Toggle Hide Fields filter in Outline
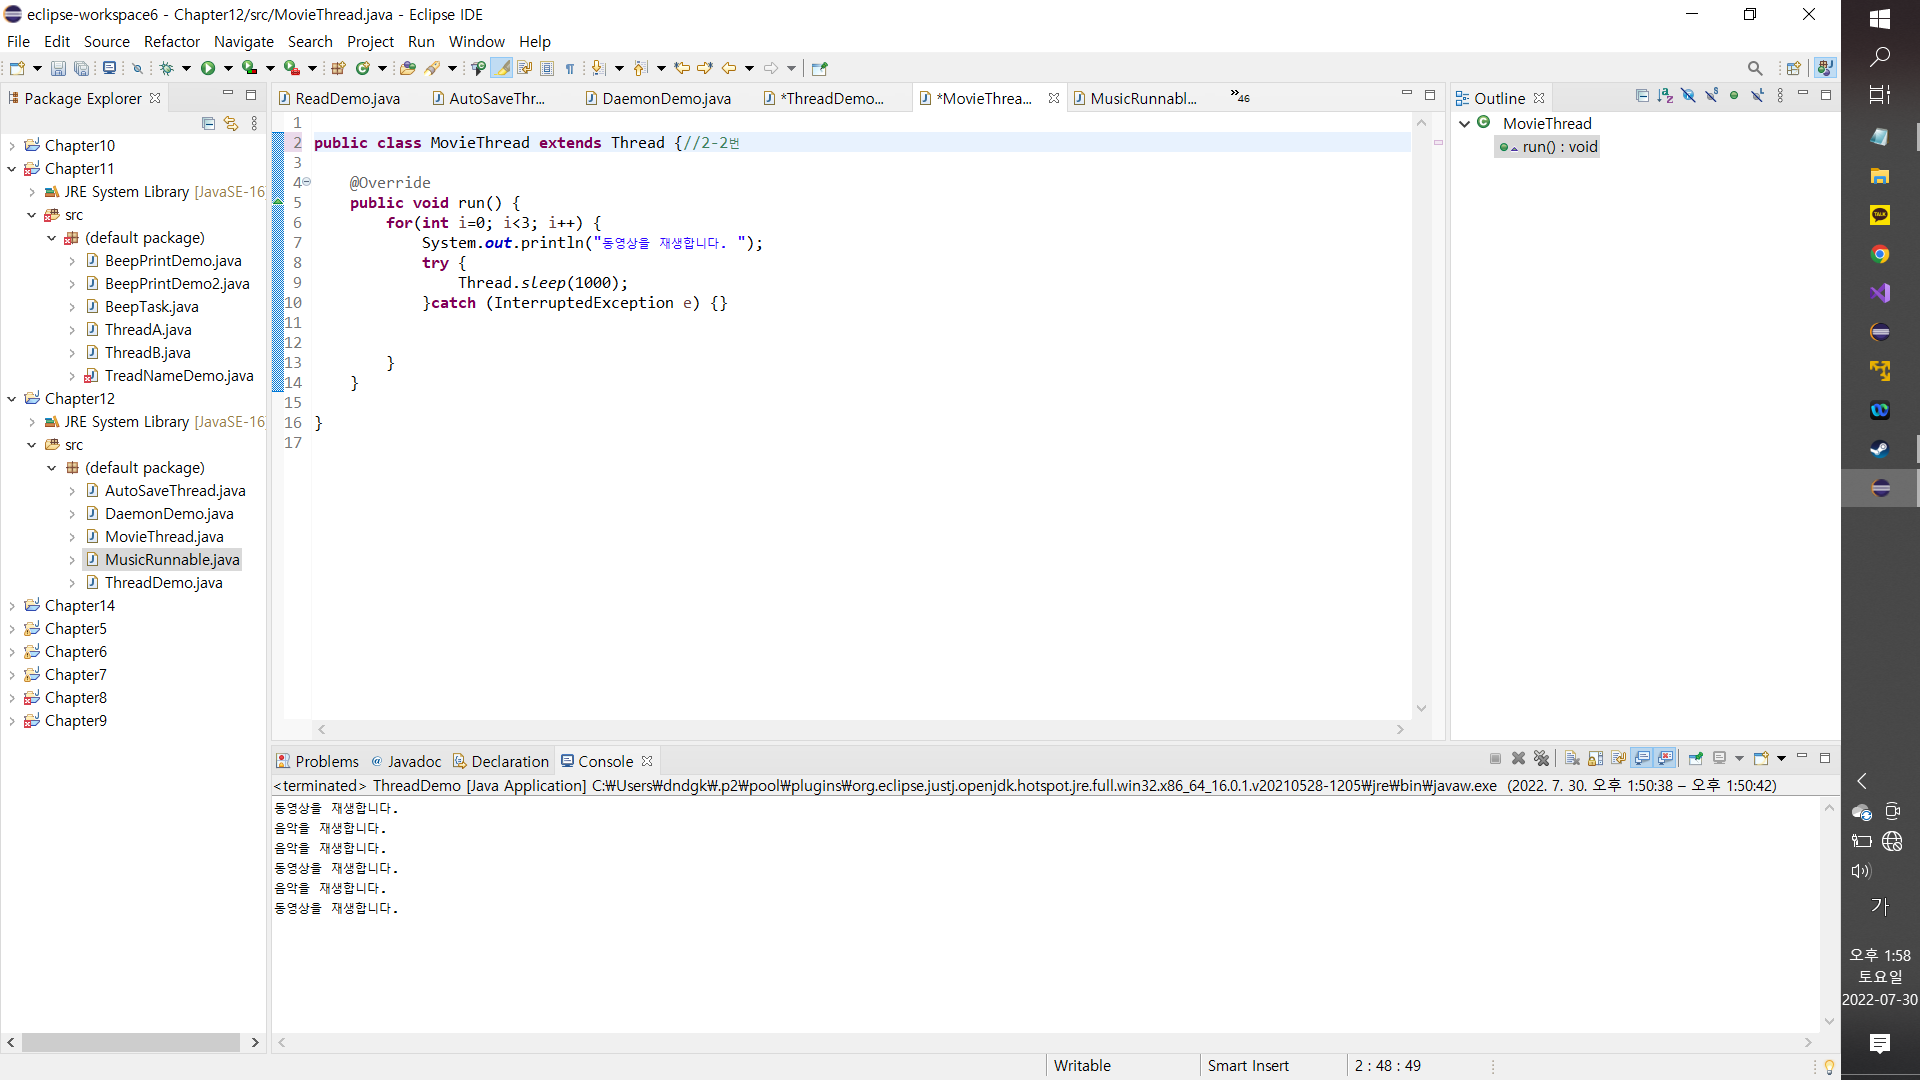 coord(1688,96)
